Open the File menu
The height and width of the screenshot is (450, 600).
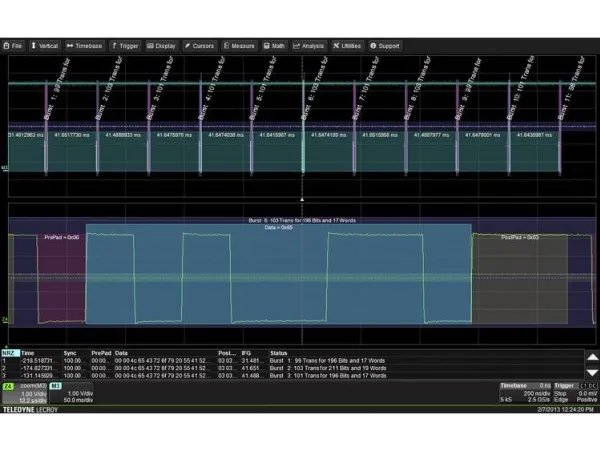15,45
